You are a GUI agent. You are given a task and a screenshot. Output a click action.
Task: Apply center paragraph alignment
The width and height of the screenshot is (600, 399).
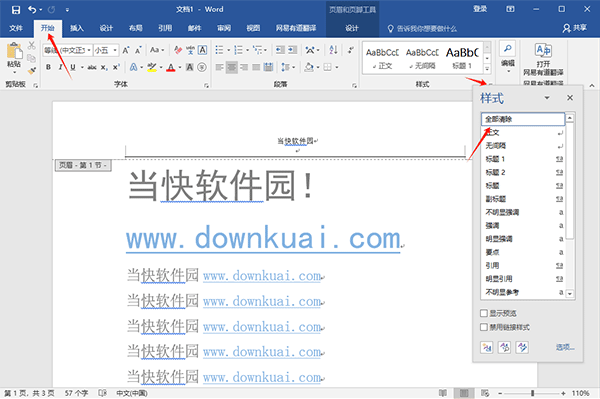(232, 67)
